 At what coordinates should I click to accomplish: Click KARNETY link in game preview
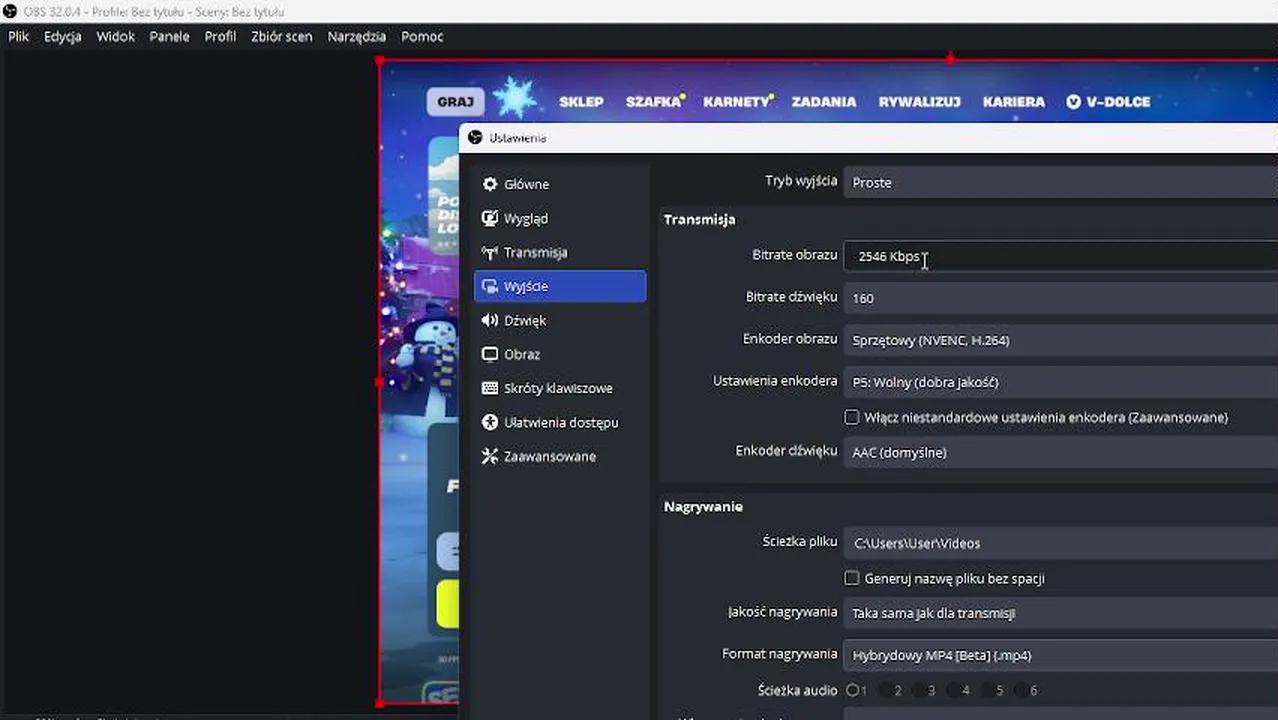[x=736, y=101]
